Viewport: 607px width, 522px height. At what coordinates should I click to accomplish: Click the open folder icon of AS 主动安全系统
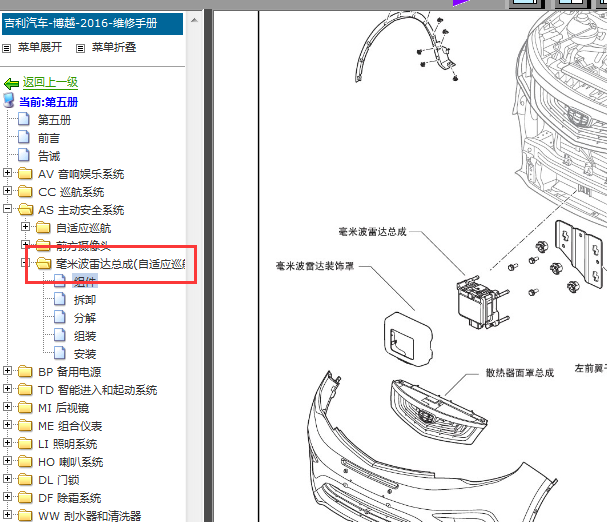pos(26,209)
